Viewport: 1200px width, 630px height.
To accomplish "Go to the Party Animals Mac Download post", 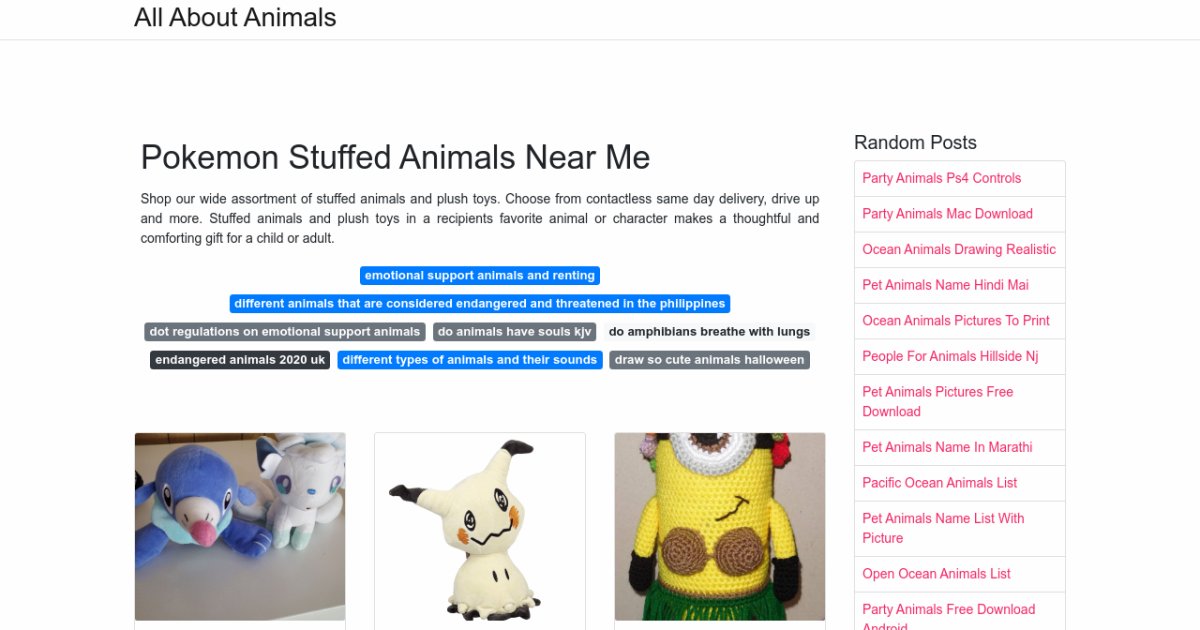I will (x=948, y=214).
